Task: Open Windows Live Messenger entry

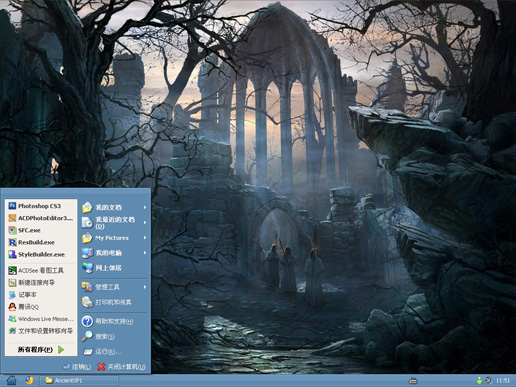Action: [41, 319]
